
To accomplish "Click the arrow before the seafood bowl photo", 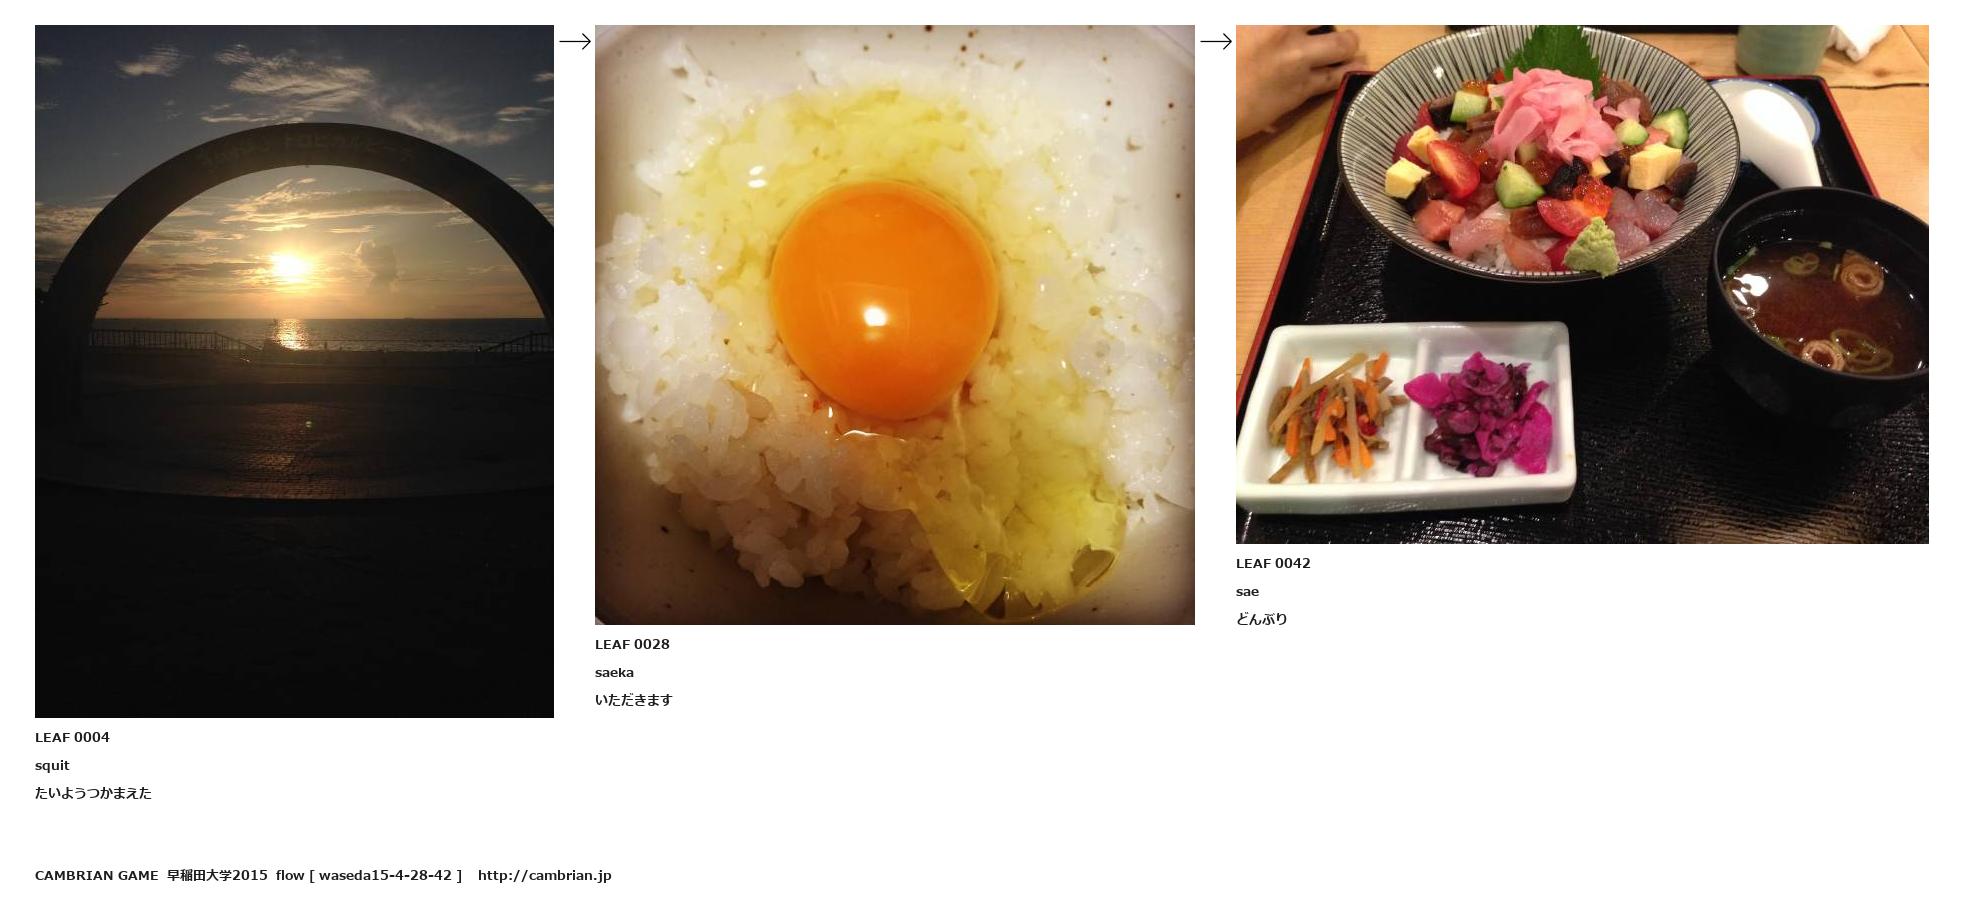I will tap(1216, 41).
